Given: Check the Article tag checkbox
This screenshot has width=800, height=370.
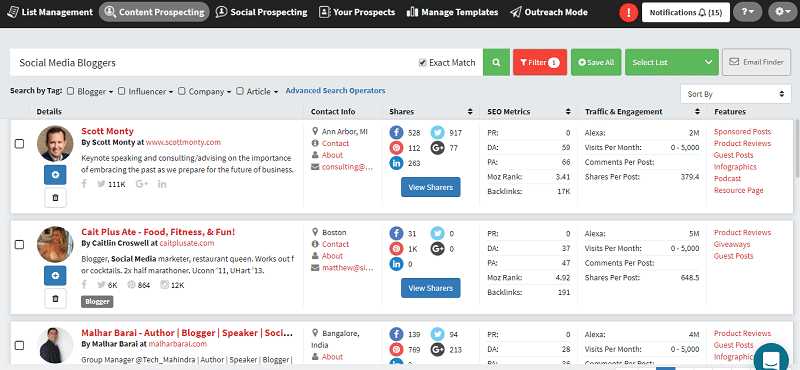Looking at the screenshot, I should [240, 91].
